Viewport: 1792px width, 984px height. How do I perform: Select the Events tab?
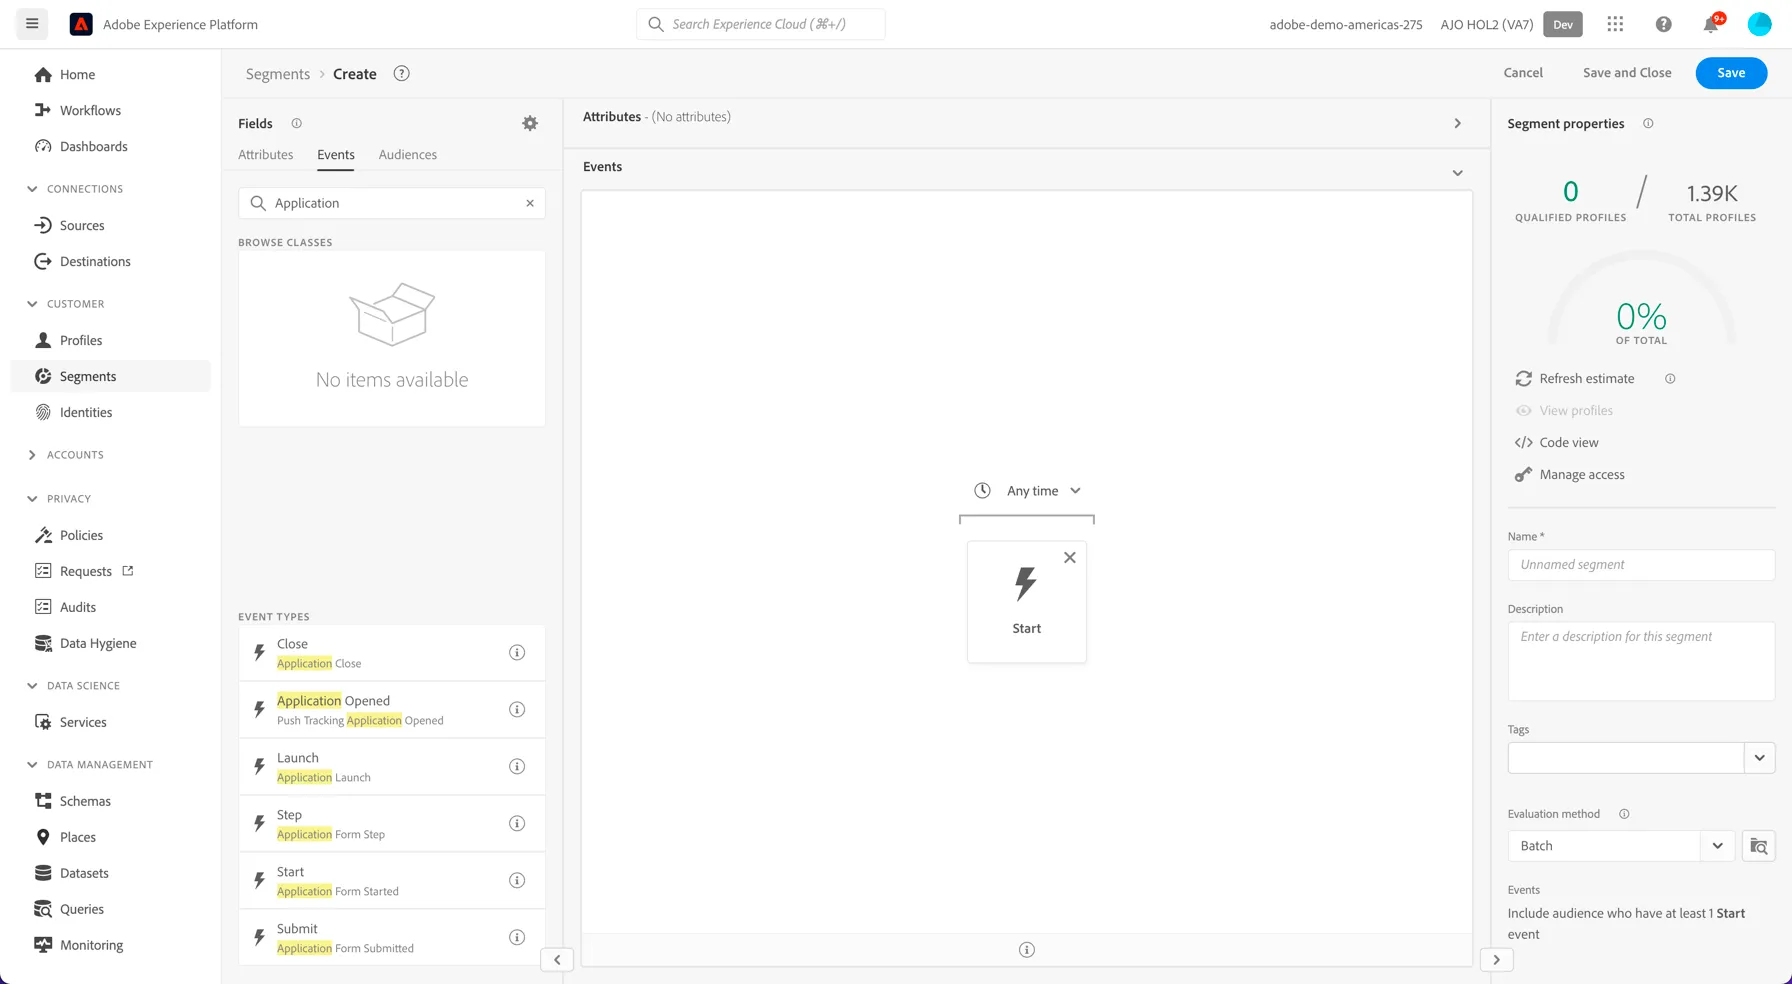click(x=336, y=155)
